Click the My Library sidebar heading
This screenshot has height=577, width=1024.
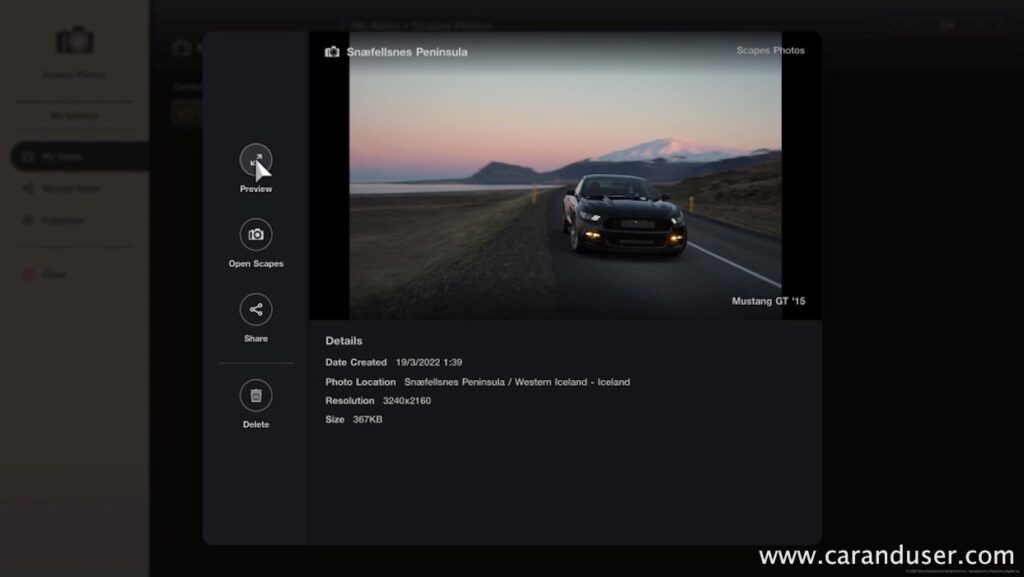(x=75, y=116)
